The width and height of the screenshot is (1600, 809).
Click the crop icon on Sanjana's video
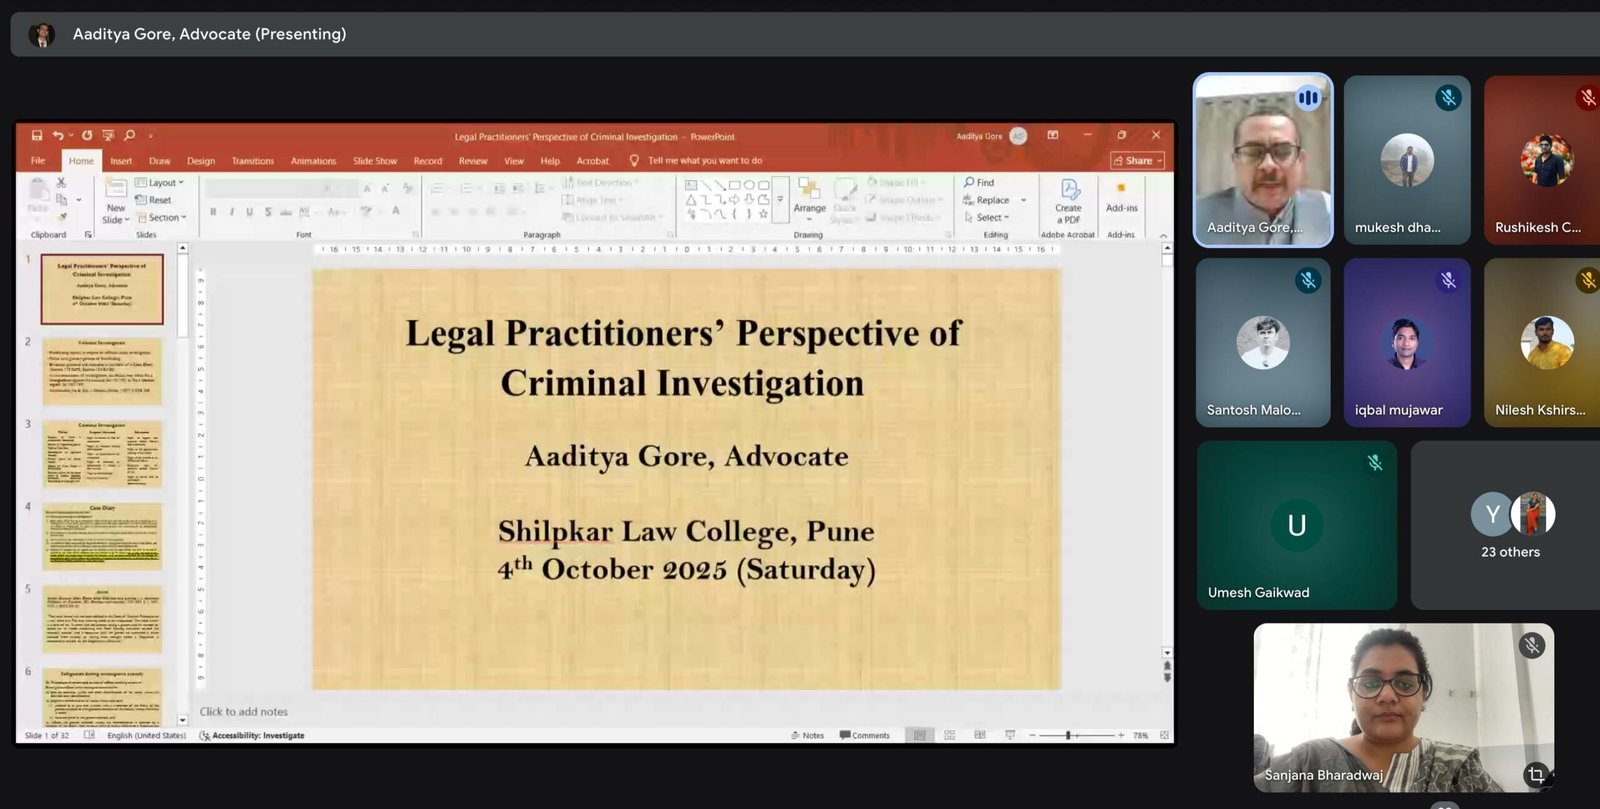coord(1536,774)
